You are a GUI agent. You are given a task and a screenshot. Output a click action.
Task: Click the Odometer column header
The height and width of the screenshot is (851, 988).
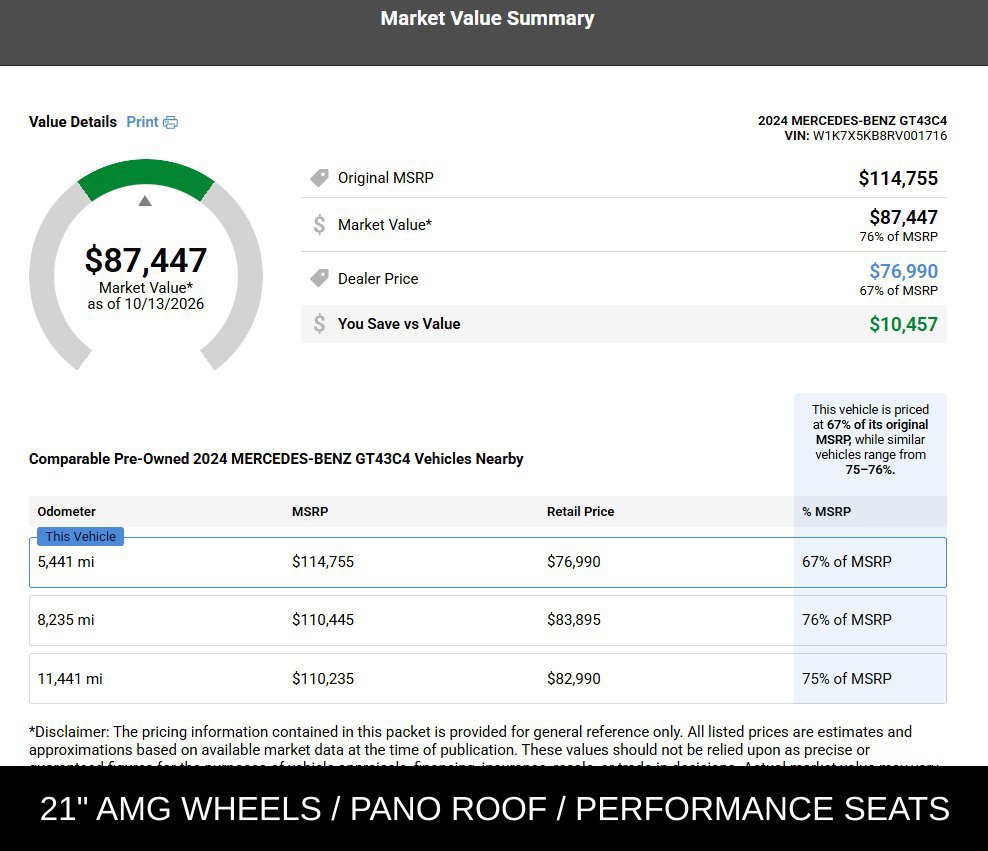point(66,511)
